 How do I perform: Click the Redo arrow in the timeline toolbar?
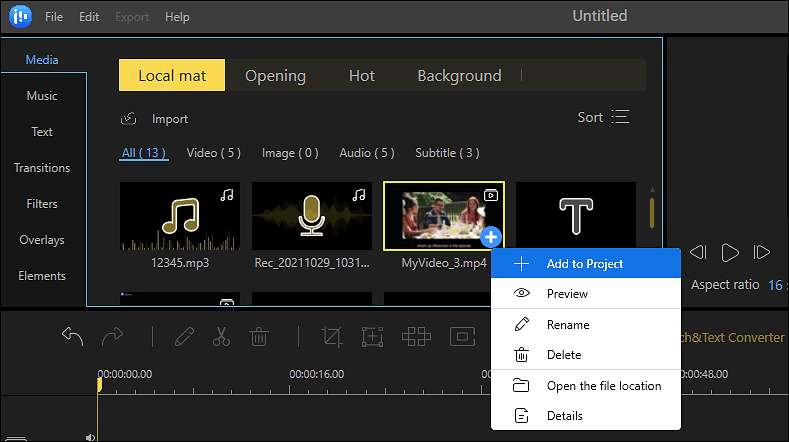[112, 336]
